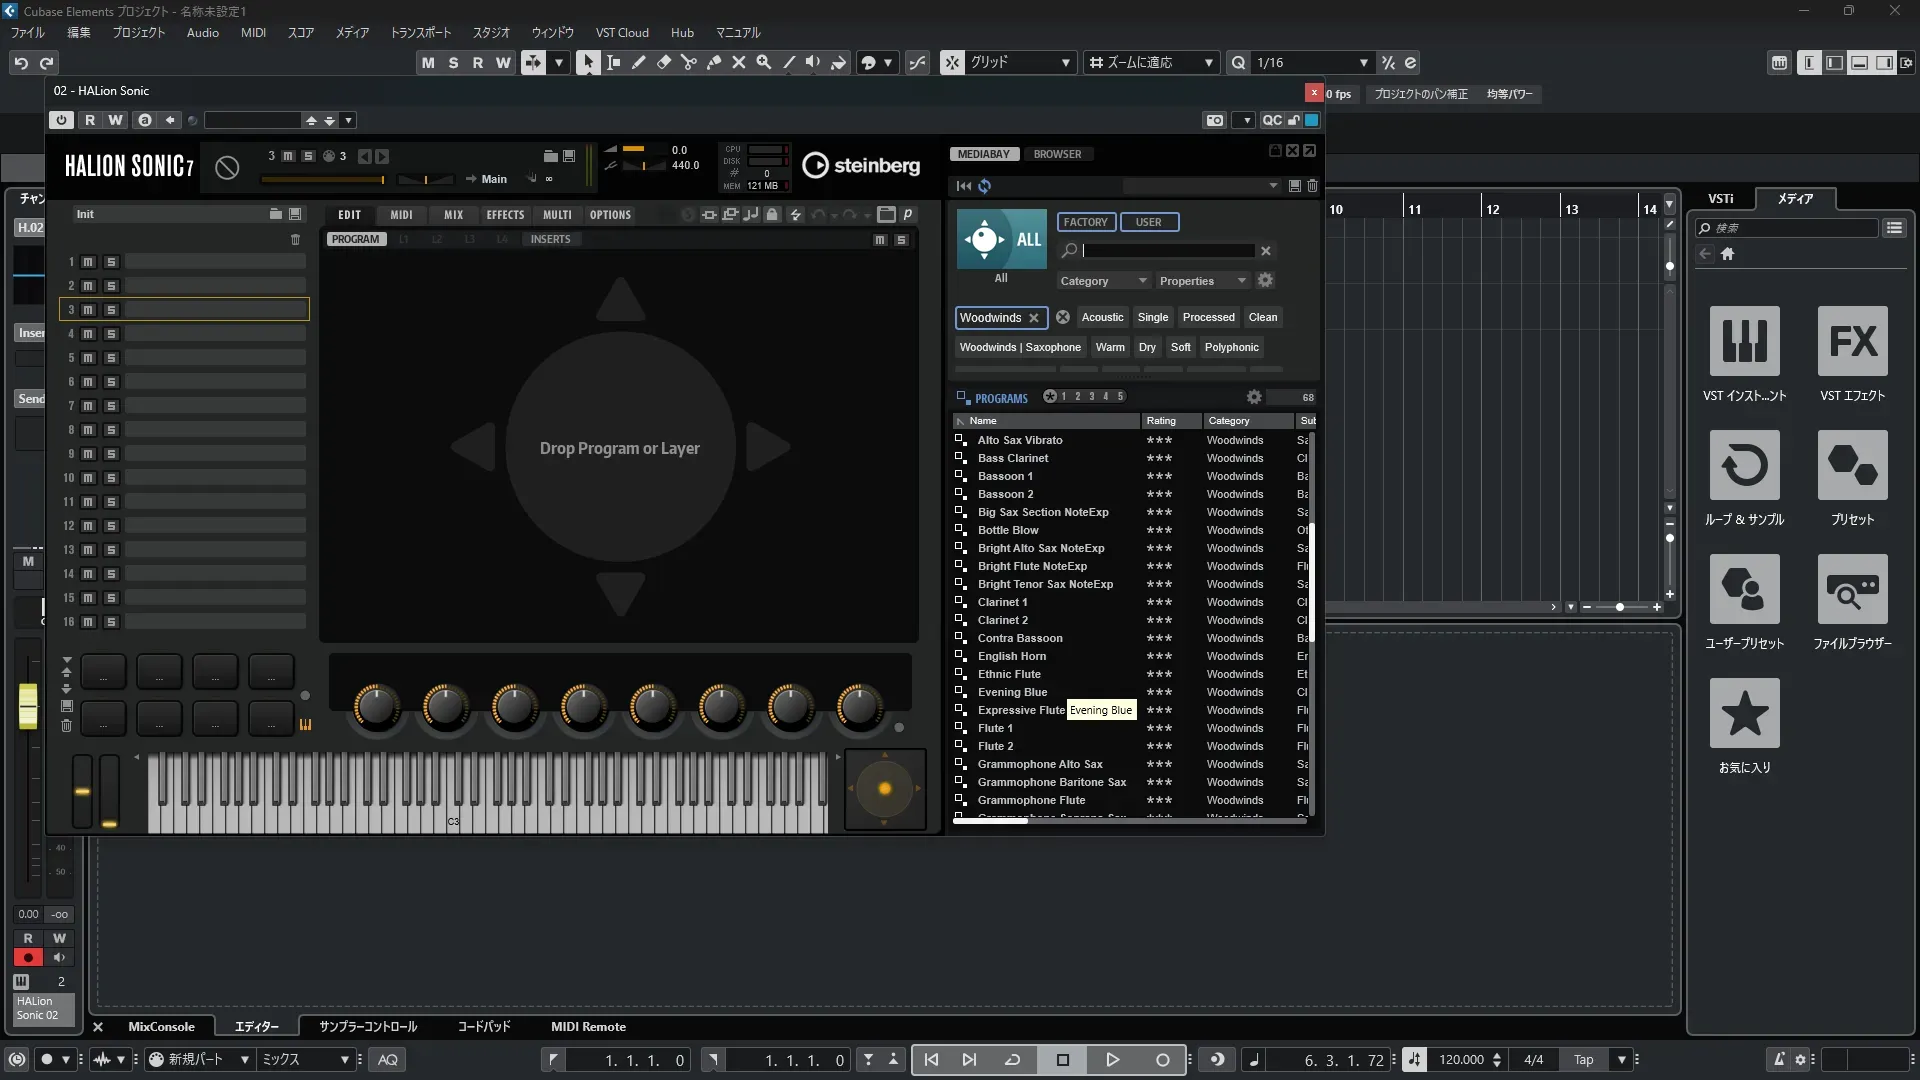Select the scissors split tool
Viewport: 1920px width, 1080px height.
(x=688, y=62)
